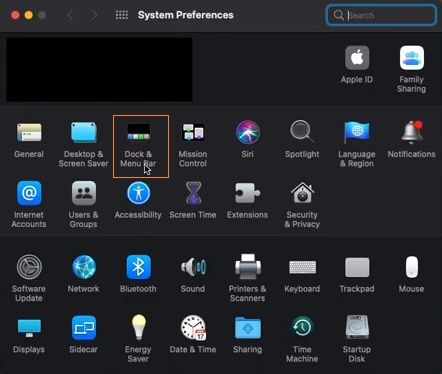
Task: Close the System Preferences window
Action: click(x=15, y=15)
